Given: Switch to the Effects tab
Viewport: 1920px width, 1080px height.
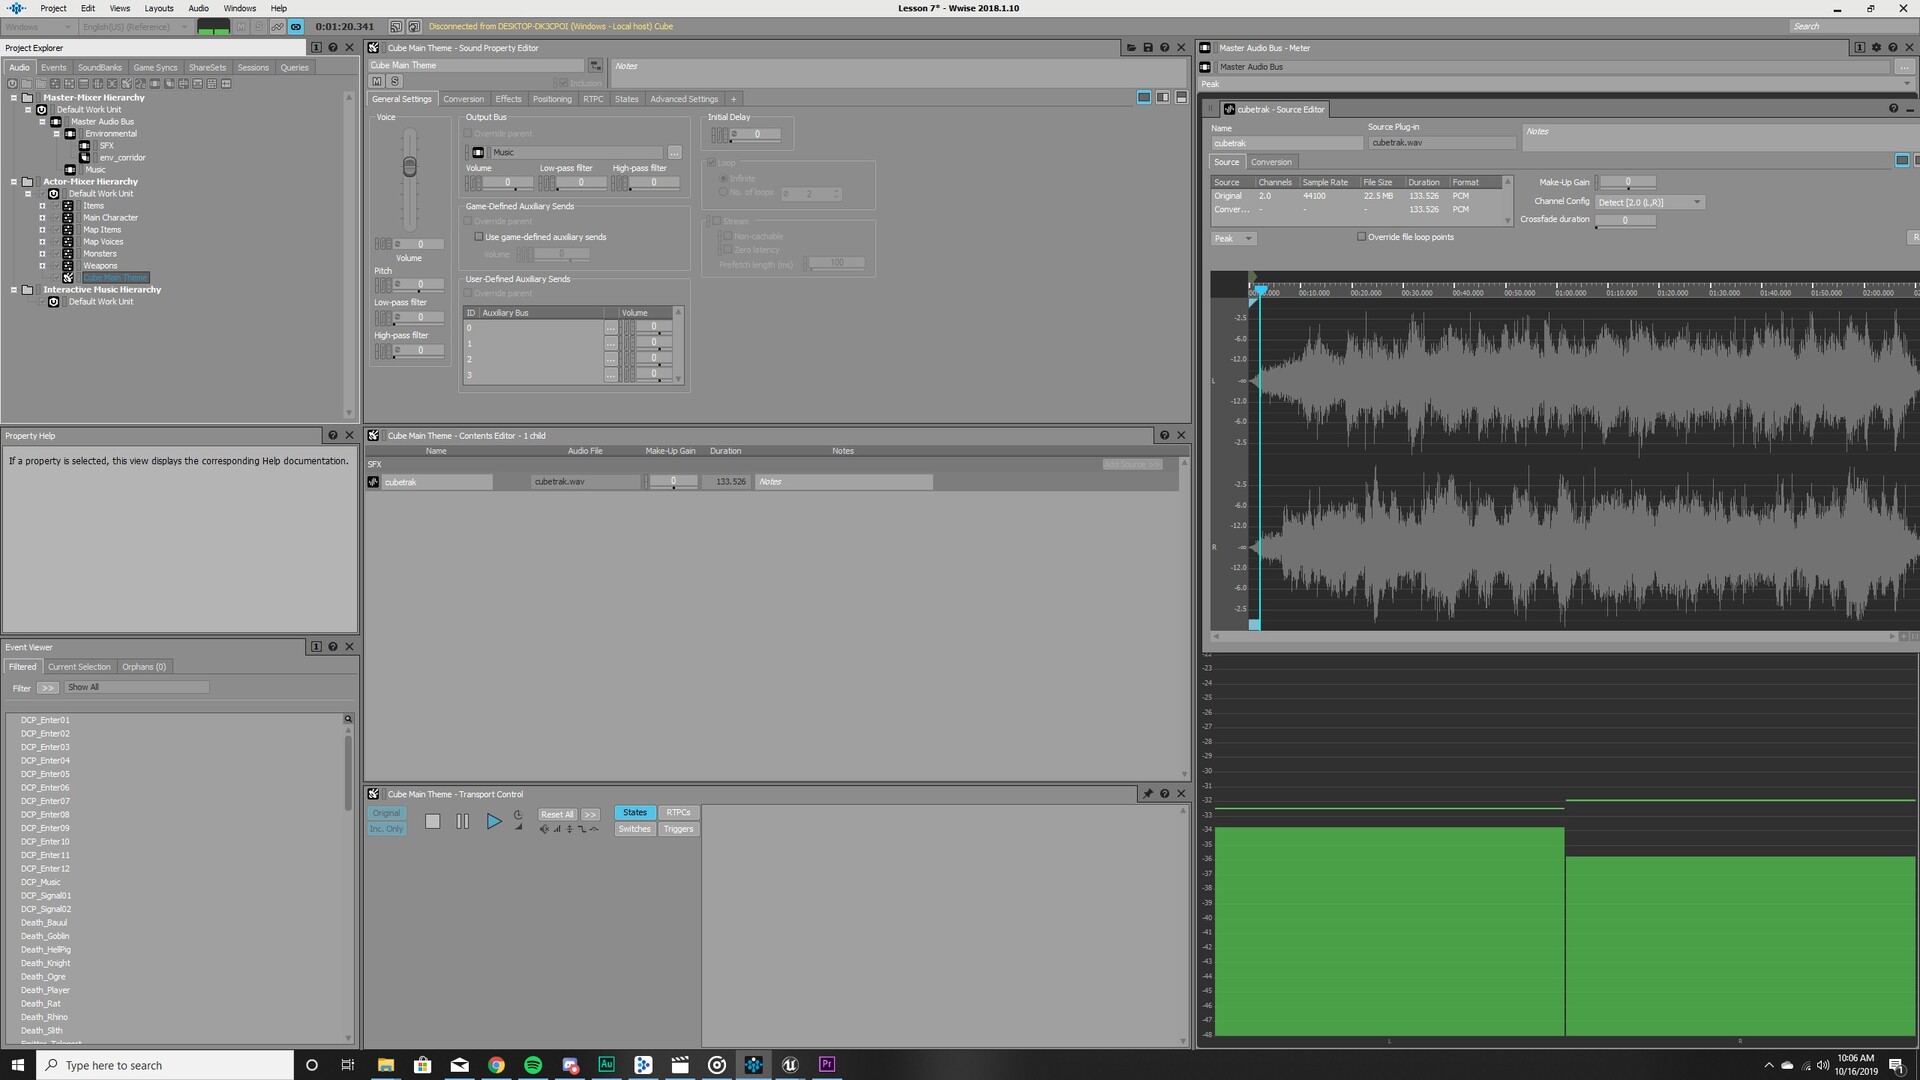Looking at the screenshot, I should point(508,99).
